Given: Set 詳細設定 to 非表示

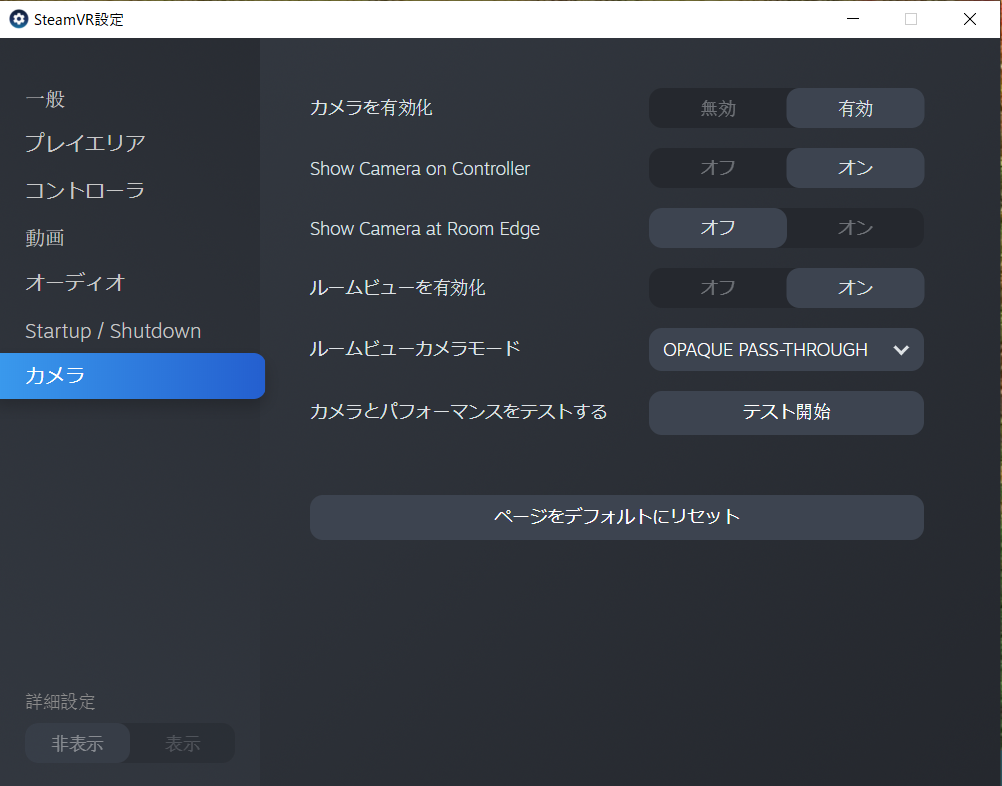Looking at the screenshot, I should (77, 743).
